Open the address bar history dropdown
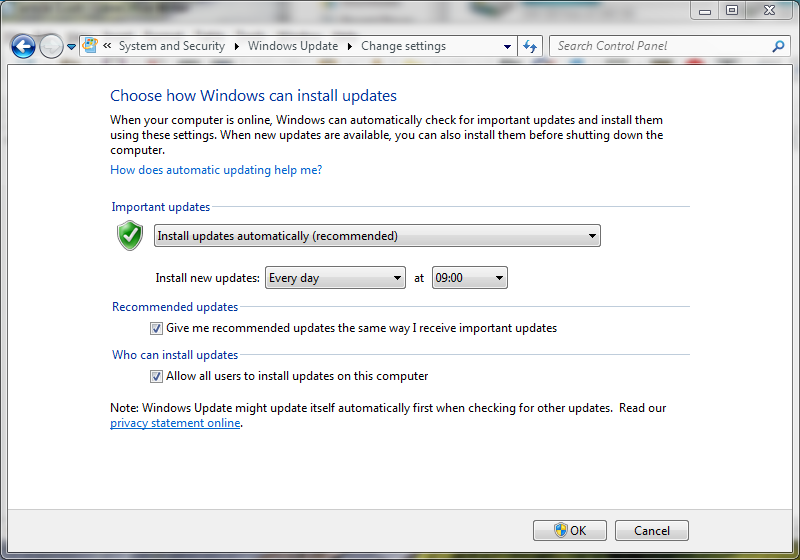 coord(507,46)
